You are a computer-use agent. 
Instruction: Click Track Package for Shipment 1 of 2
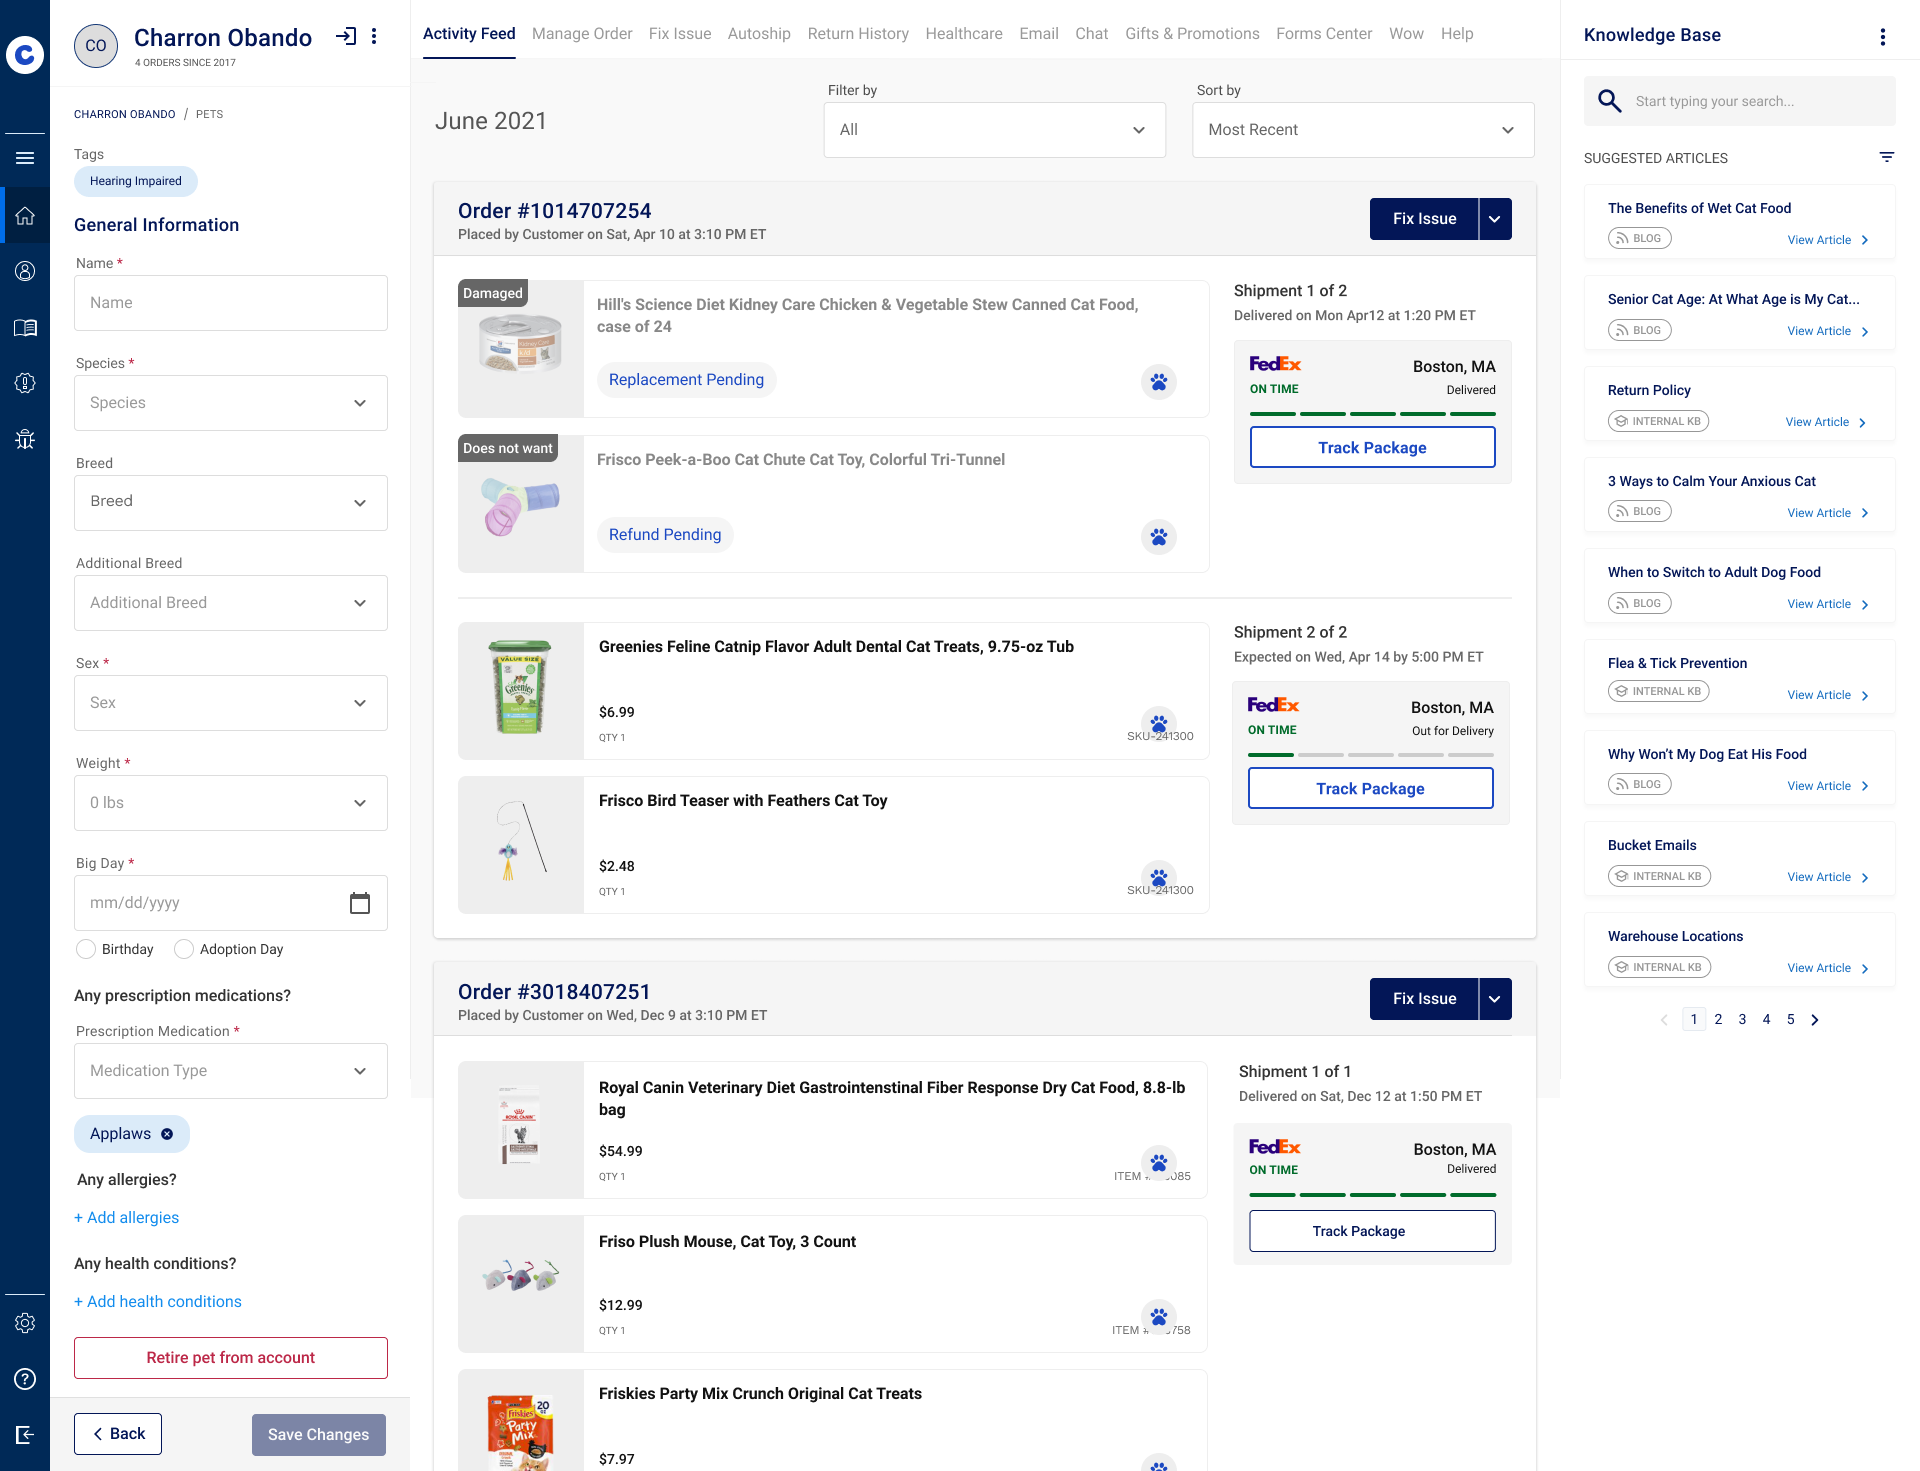click(x=1372, y=447)
